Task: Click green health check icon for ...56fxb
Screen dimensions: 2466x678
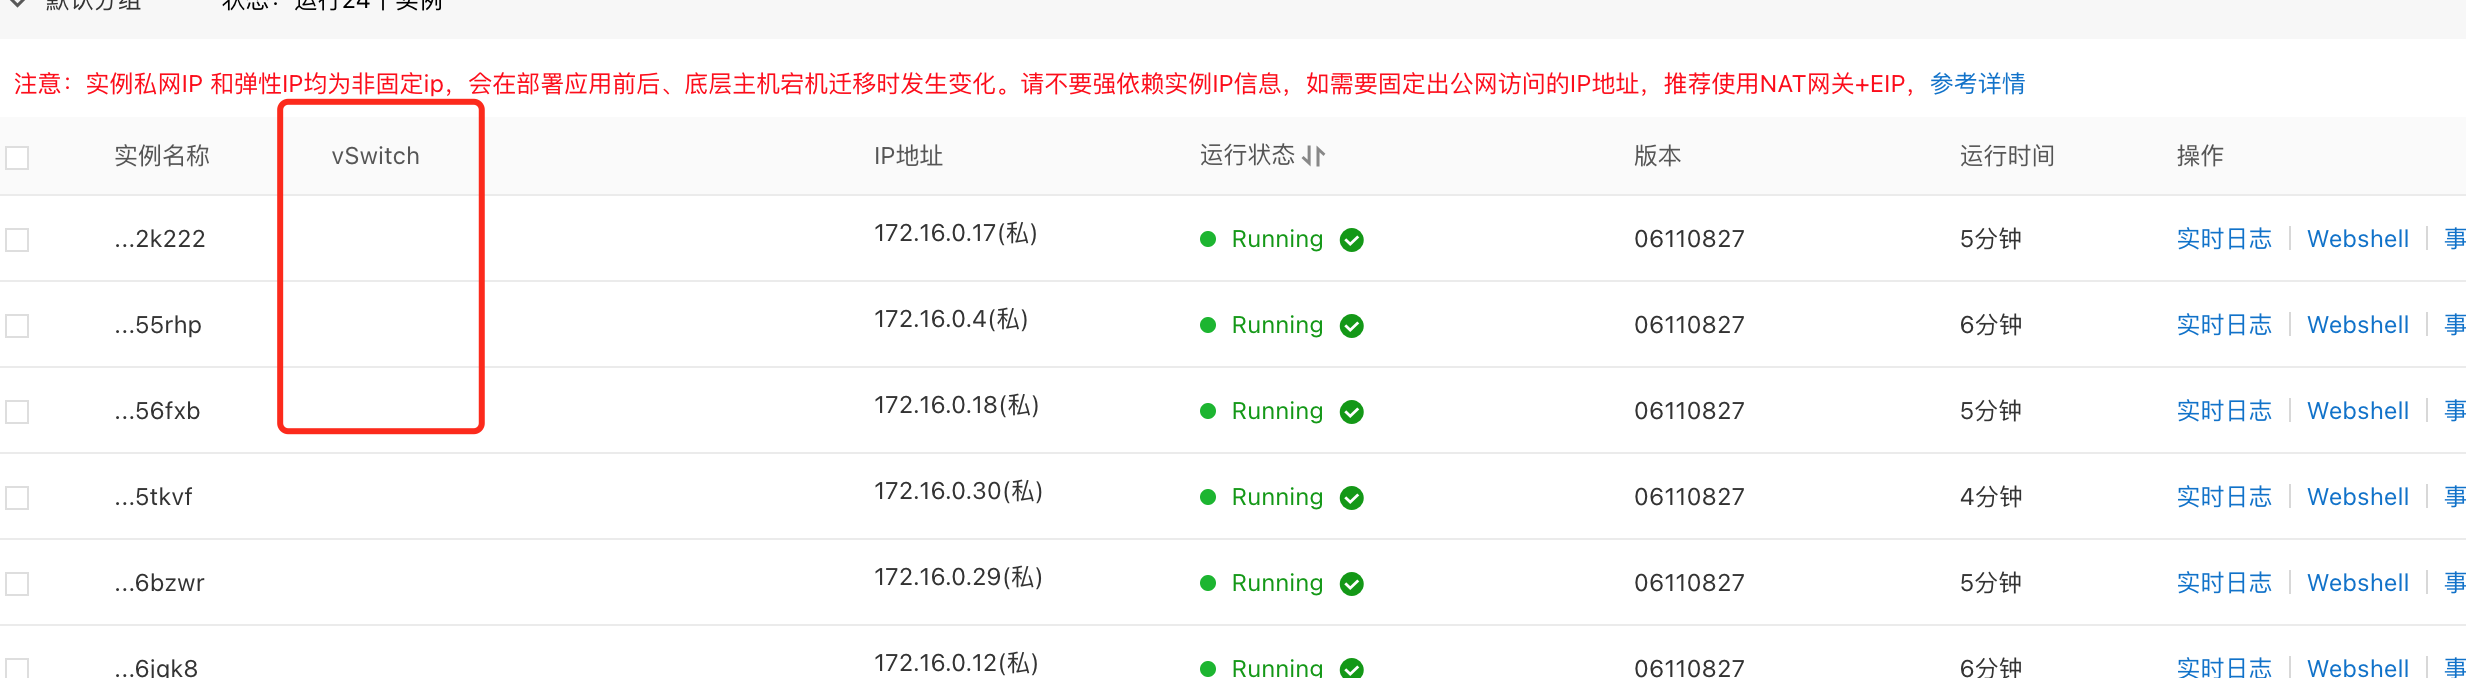Action: (1352, 412)
